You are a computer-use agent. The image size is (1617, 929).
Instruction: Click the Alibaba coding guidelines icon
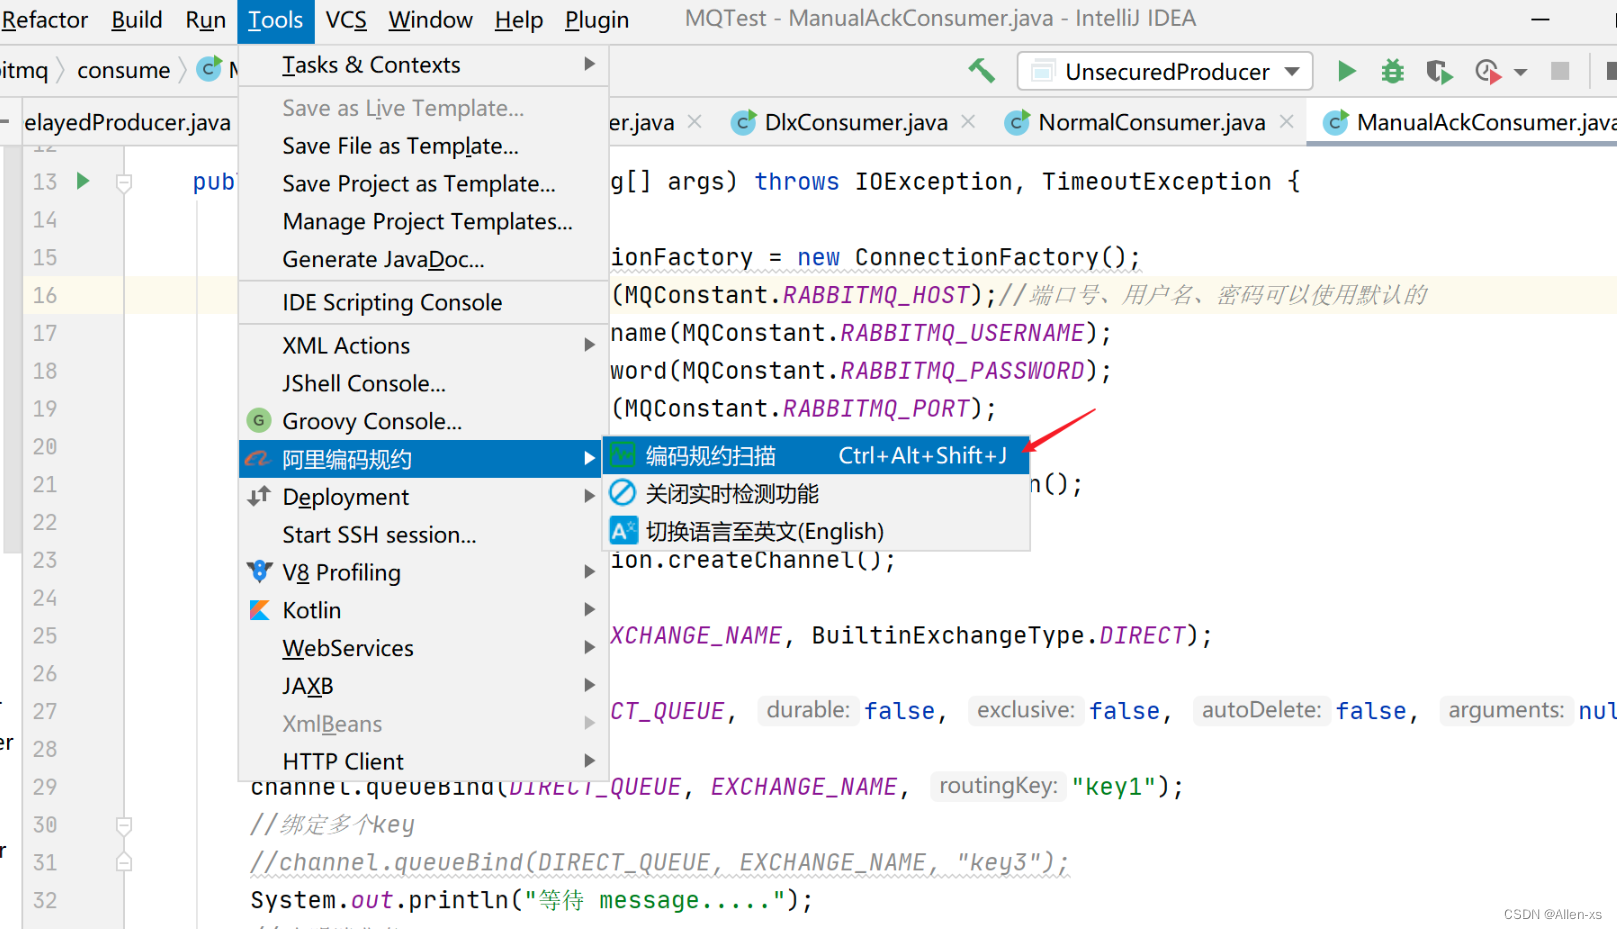[258, 459]
